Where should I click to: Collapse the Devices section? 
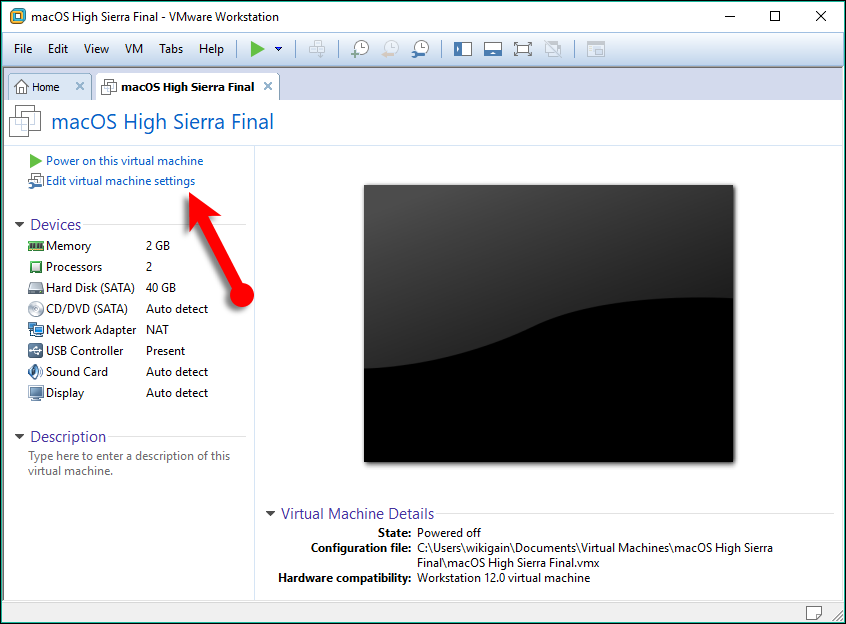19,224
